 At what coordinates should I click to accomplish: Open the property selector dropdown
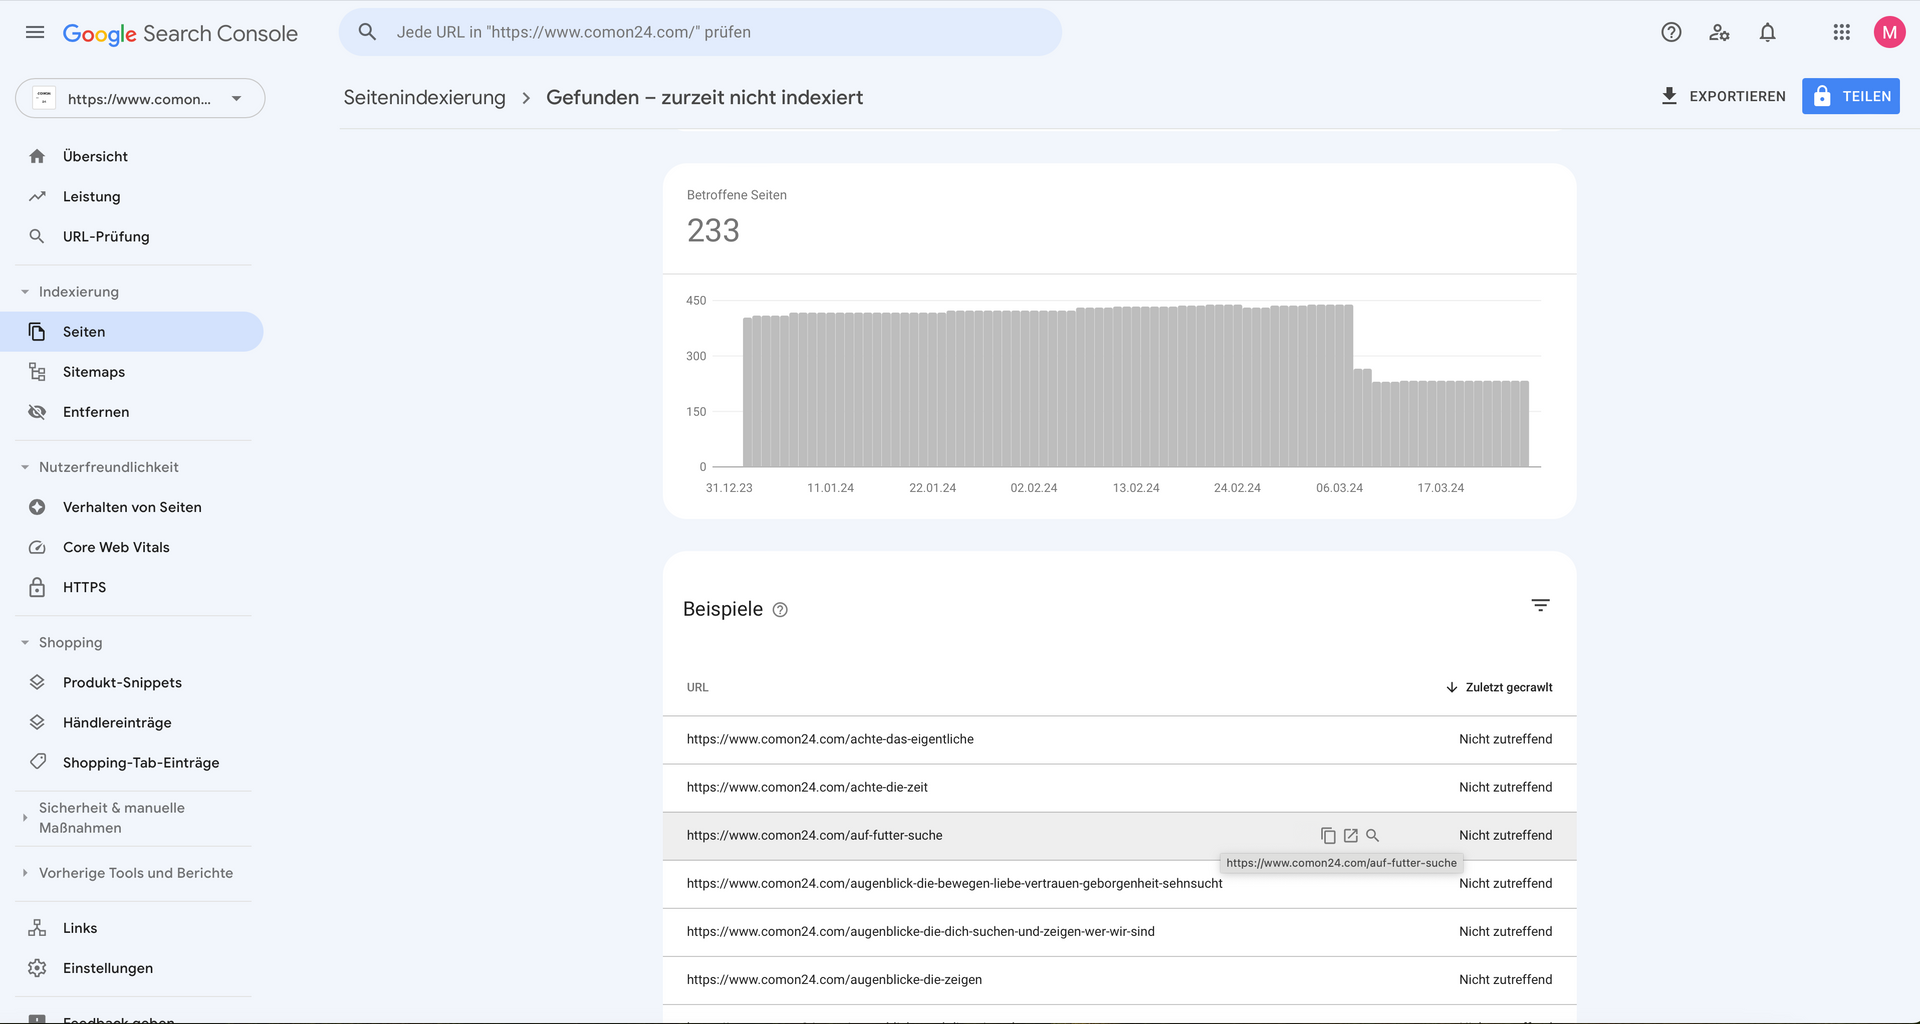[x=140, y=98]
